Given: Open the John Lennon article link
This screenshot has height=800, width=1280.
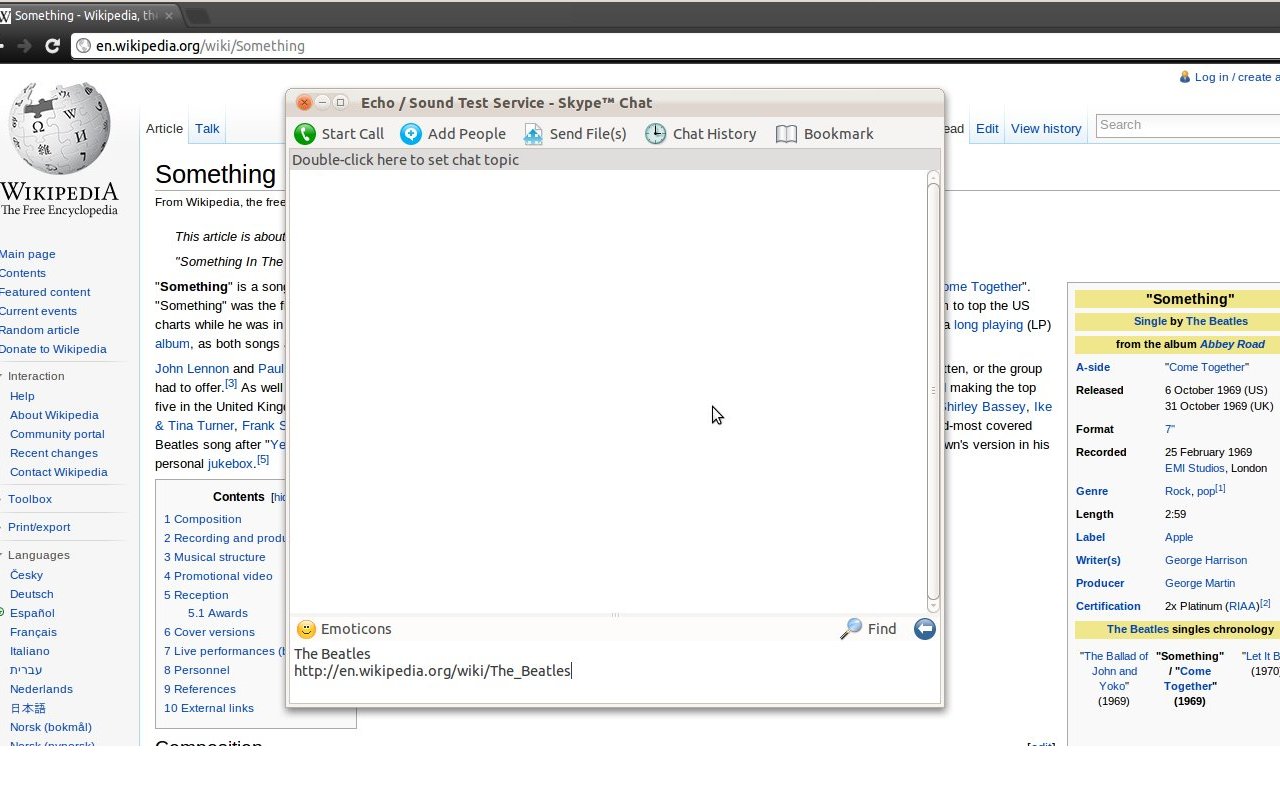Looking at the screenshot, I should tap(192, 369).
